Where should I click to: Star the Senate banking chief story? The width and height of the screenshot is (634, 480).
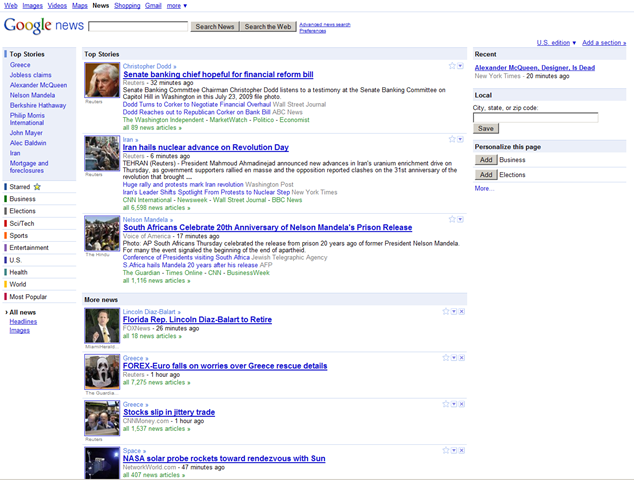452,66
